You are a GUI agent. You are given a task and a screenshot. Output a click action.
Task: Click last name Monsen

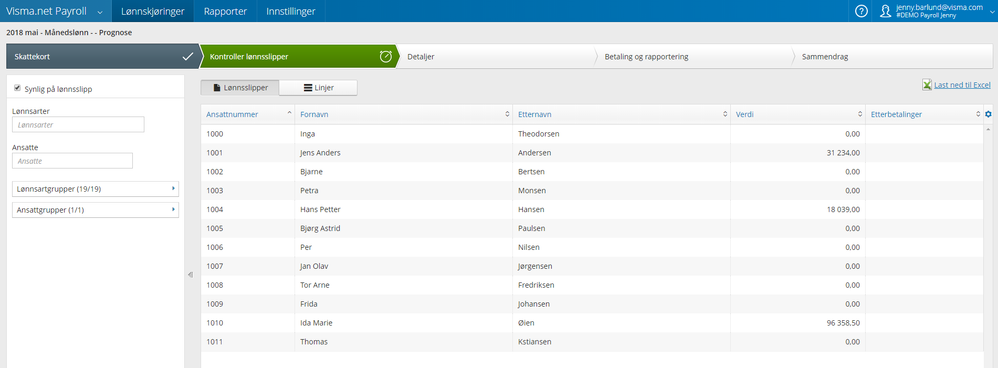[x=532, y=190]
